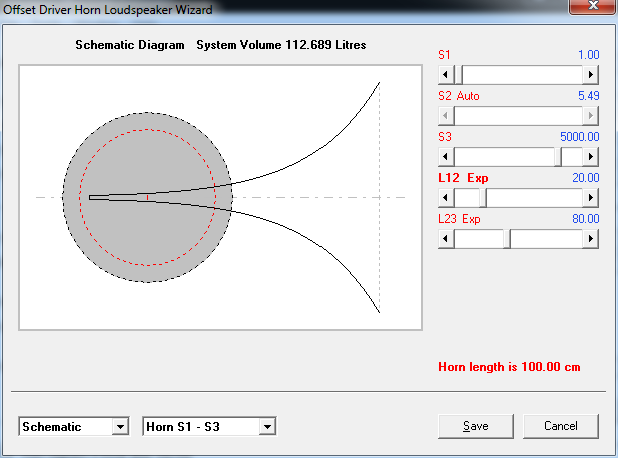Click the S1 label
The width and height of the screenshot is (618, 458).
coord(444,55)
